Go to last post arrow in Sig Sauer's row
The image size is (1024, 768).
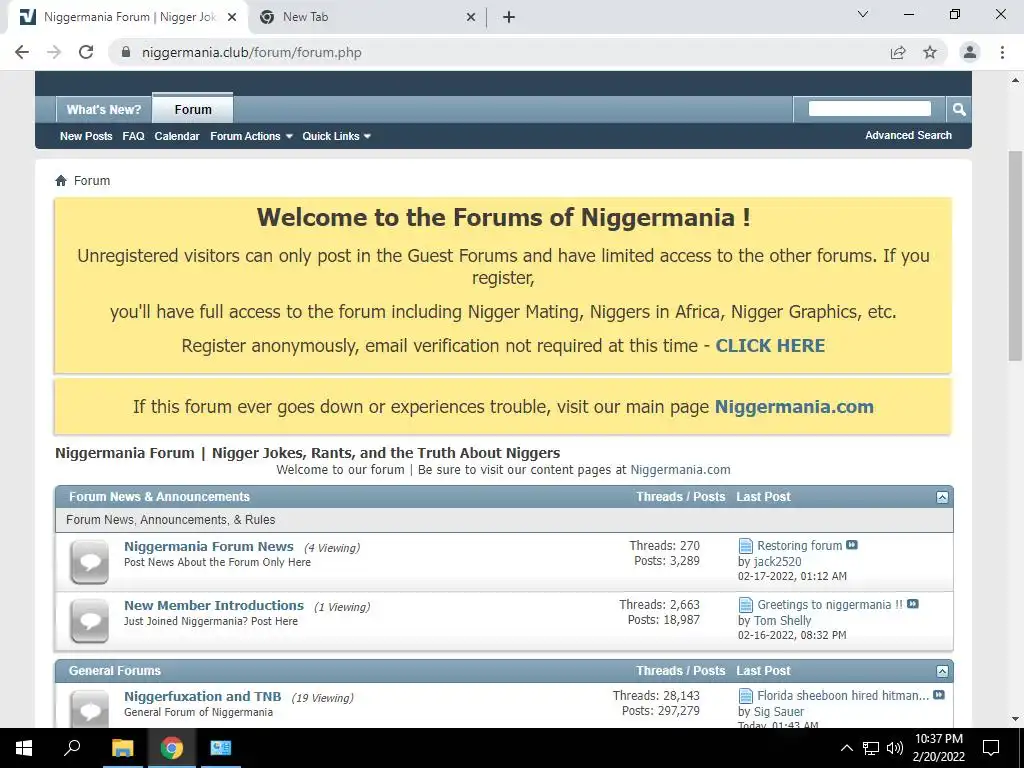938,695
